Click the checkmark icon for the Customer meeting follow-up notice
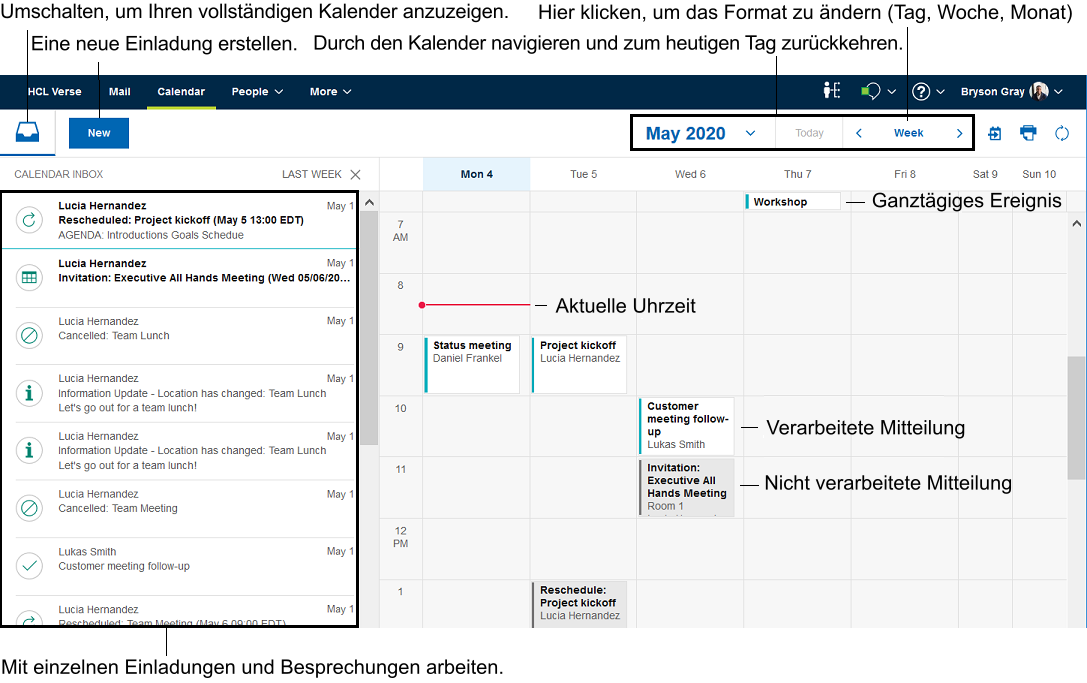1087x683 pixels. coord(29,566)
